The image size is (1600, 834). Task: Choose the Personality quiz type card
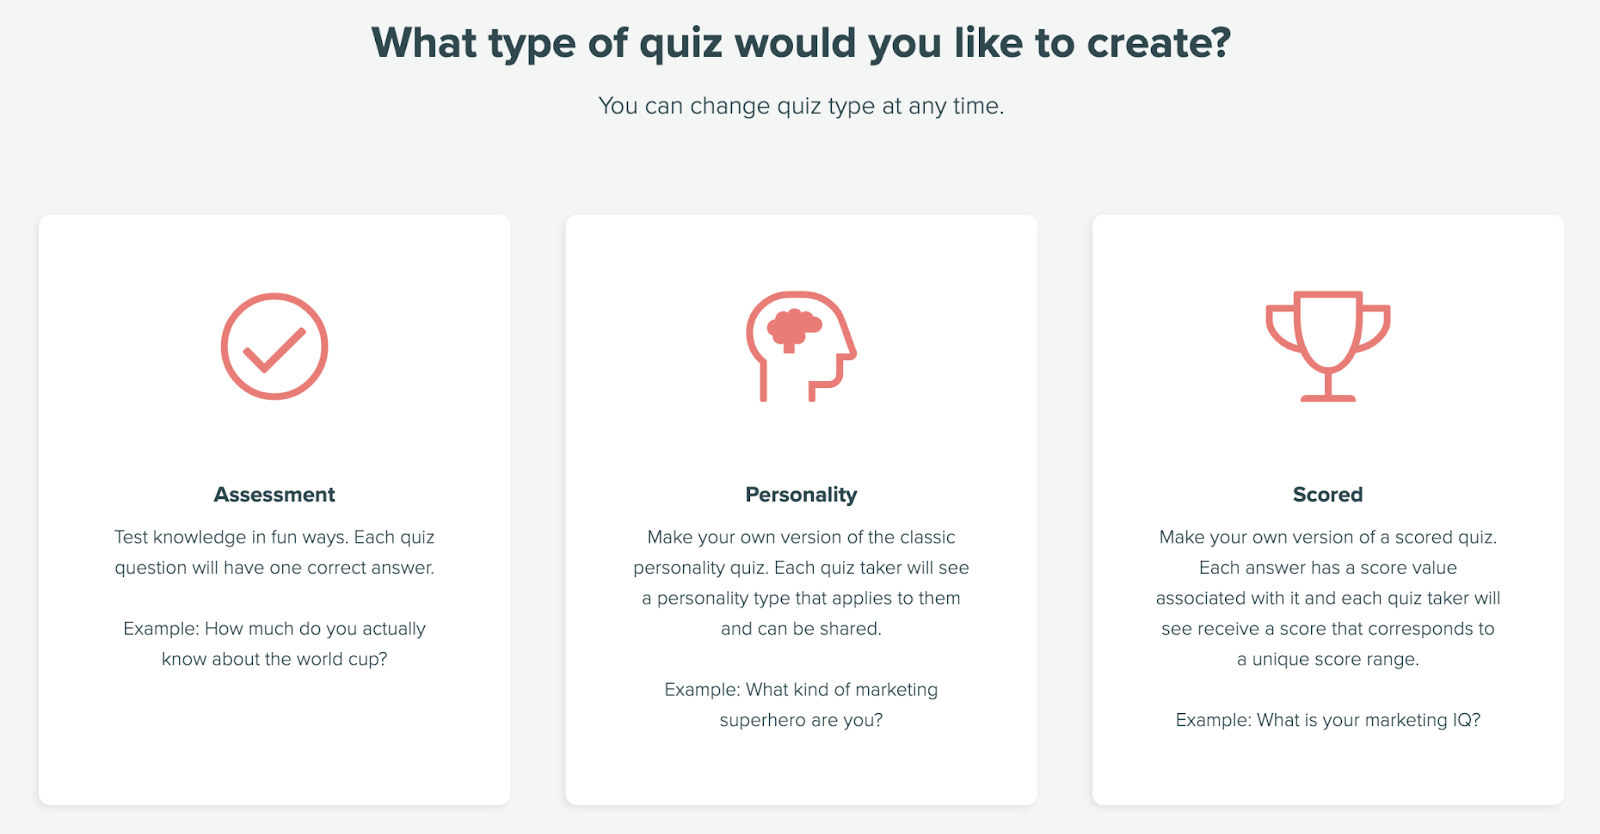pos(801,770)
